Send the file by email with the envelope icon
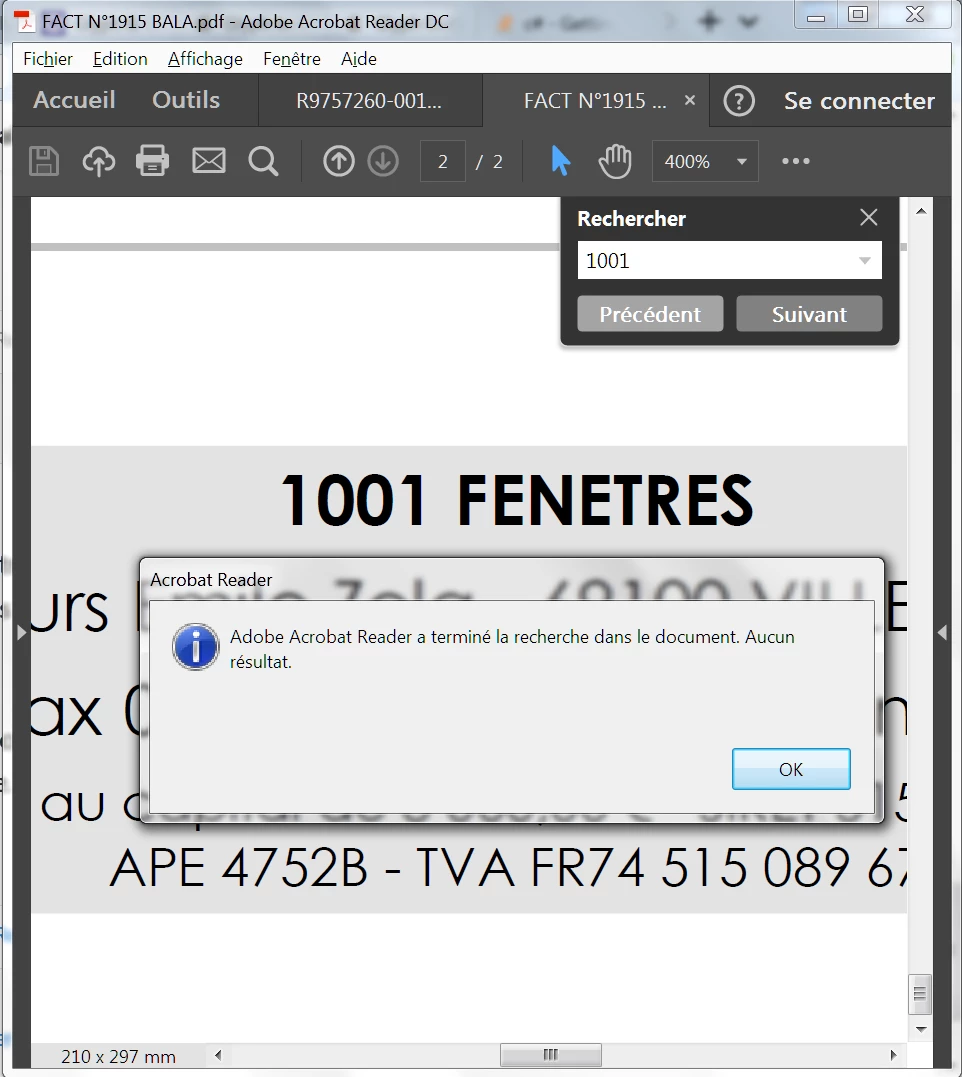Image resolution: width=962 pixels, height=1077 pixels. (209, 161)
